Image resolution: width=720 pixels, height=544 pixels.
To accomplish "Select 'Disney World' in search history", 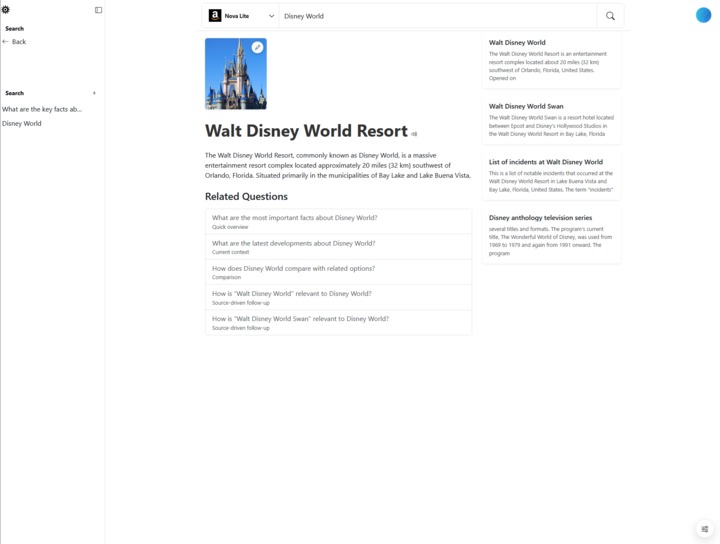I will tap(22, 123).
